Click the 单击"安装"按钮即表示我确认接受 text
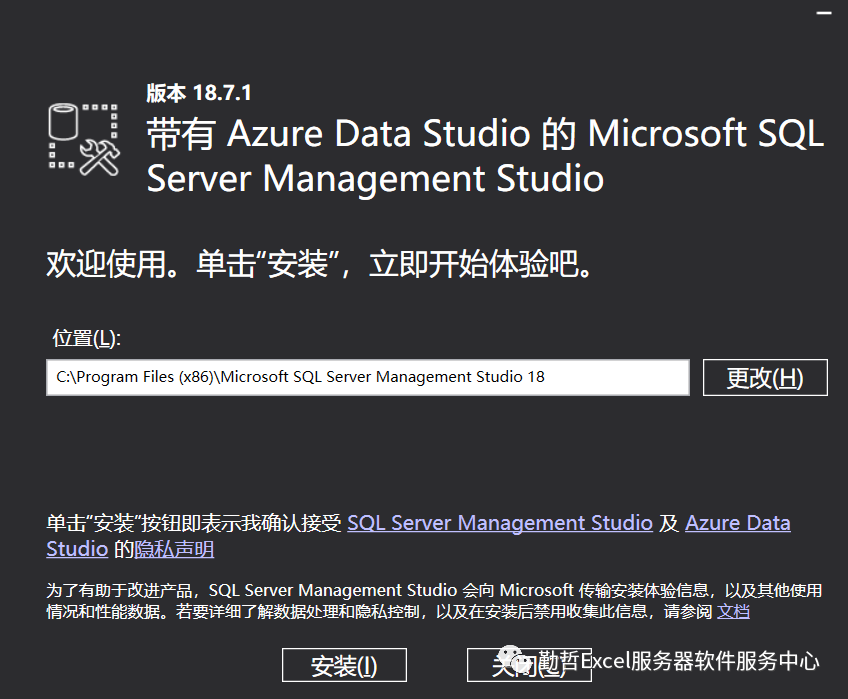The image size is (848, 699). (x=194, y=523)
